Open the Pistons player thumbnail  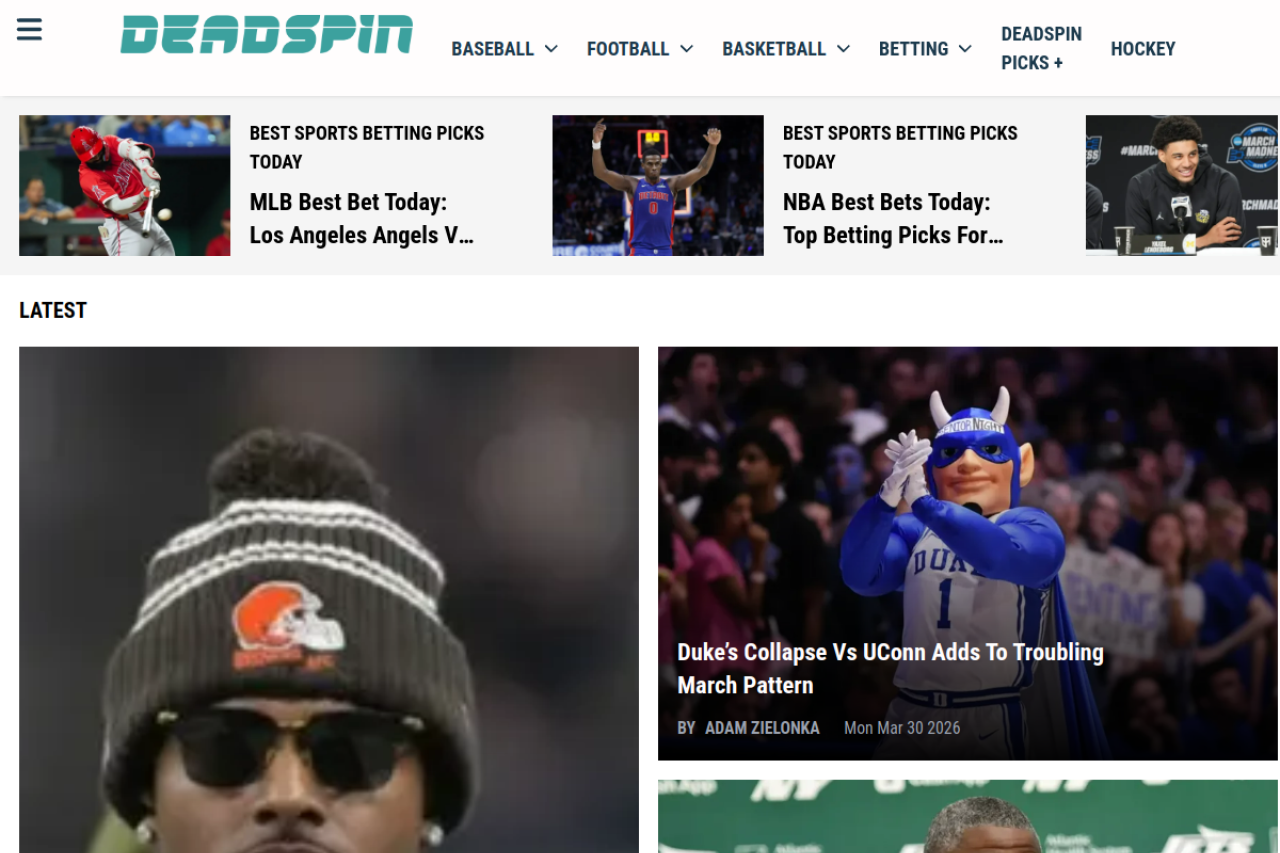pyautogui.click(x=658, y=185)
